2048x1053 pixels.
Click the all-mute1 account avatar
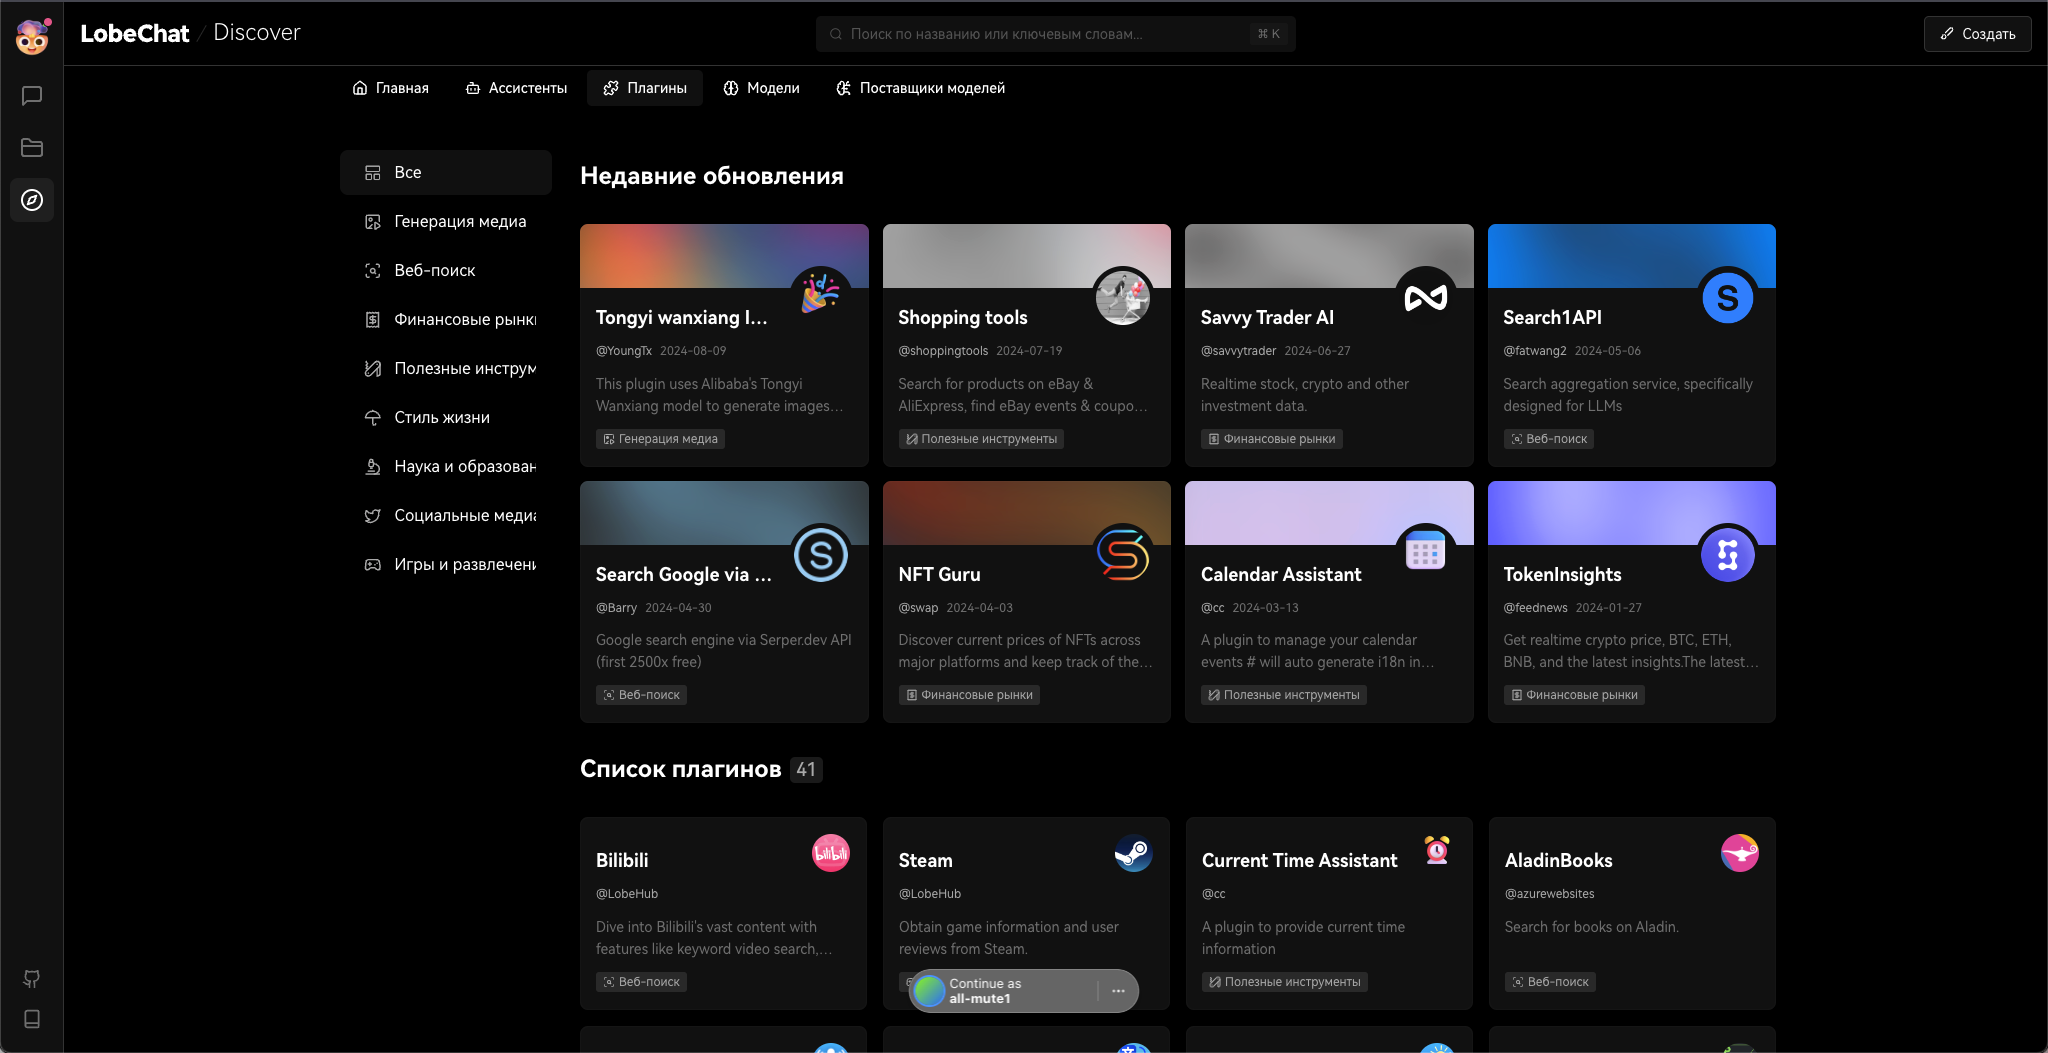pos(930,991)
